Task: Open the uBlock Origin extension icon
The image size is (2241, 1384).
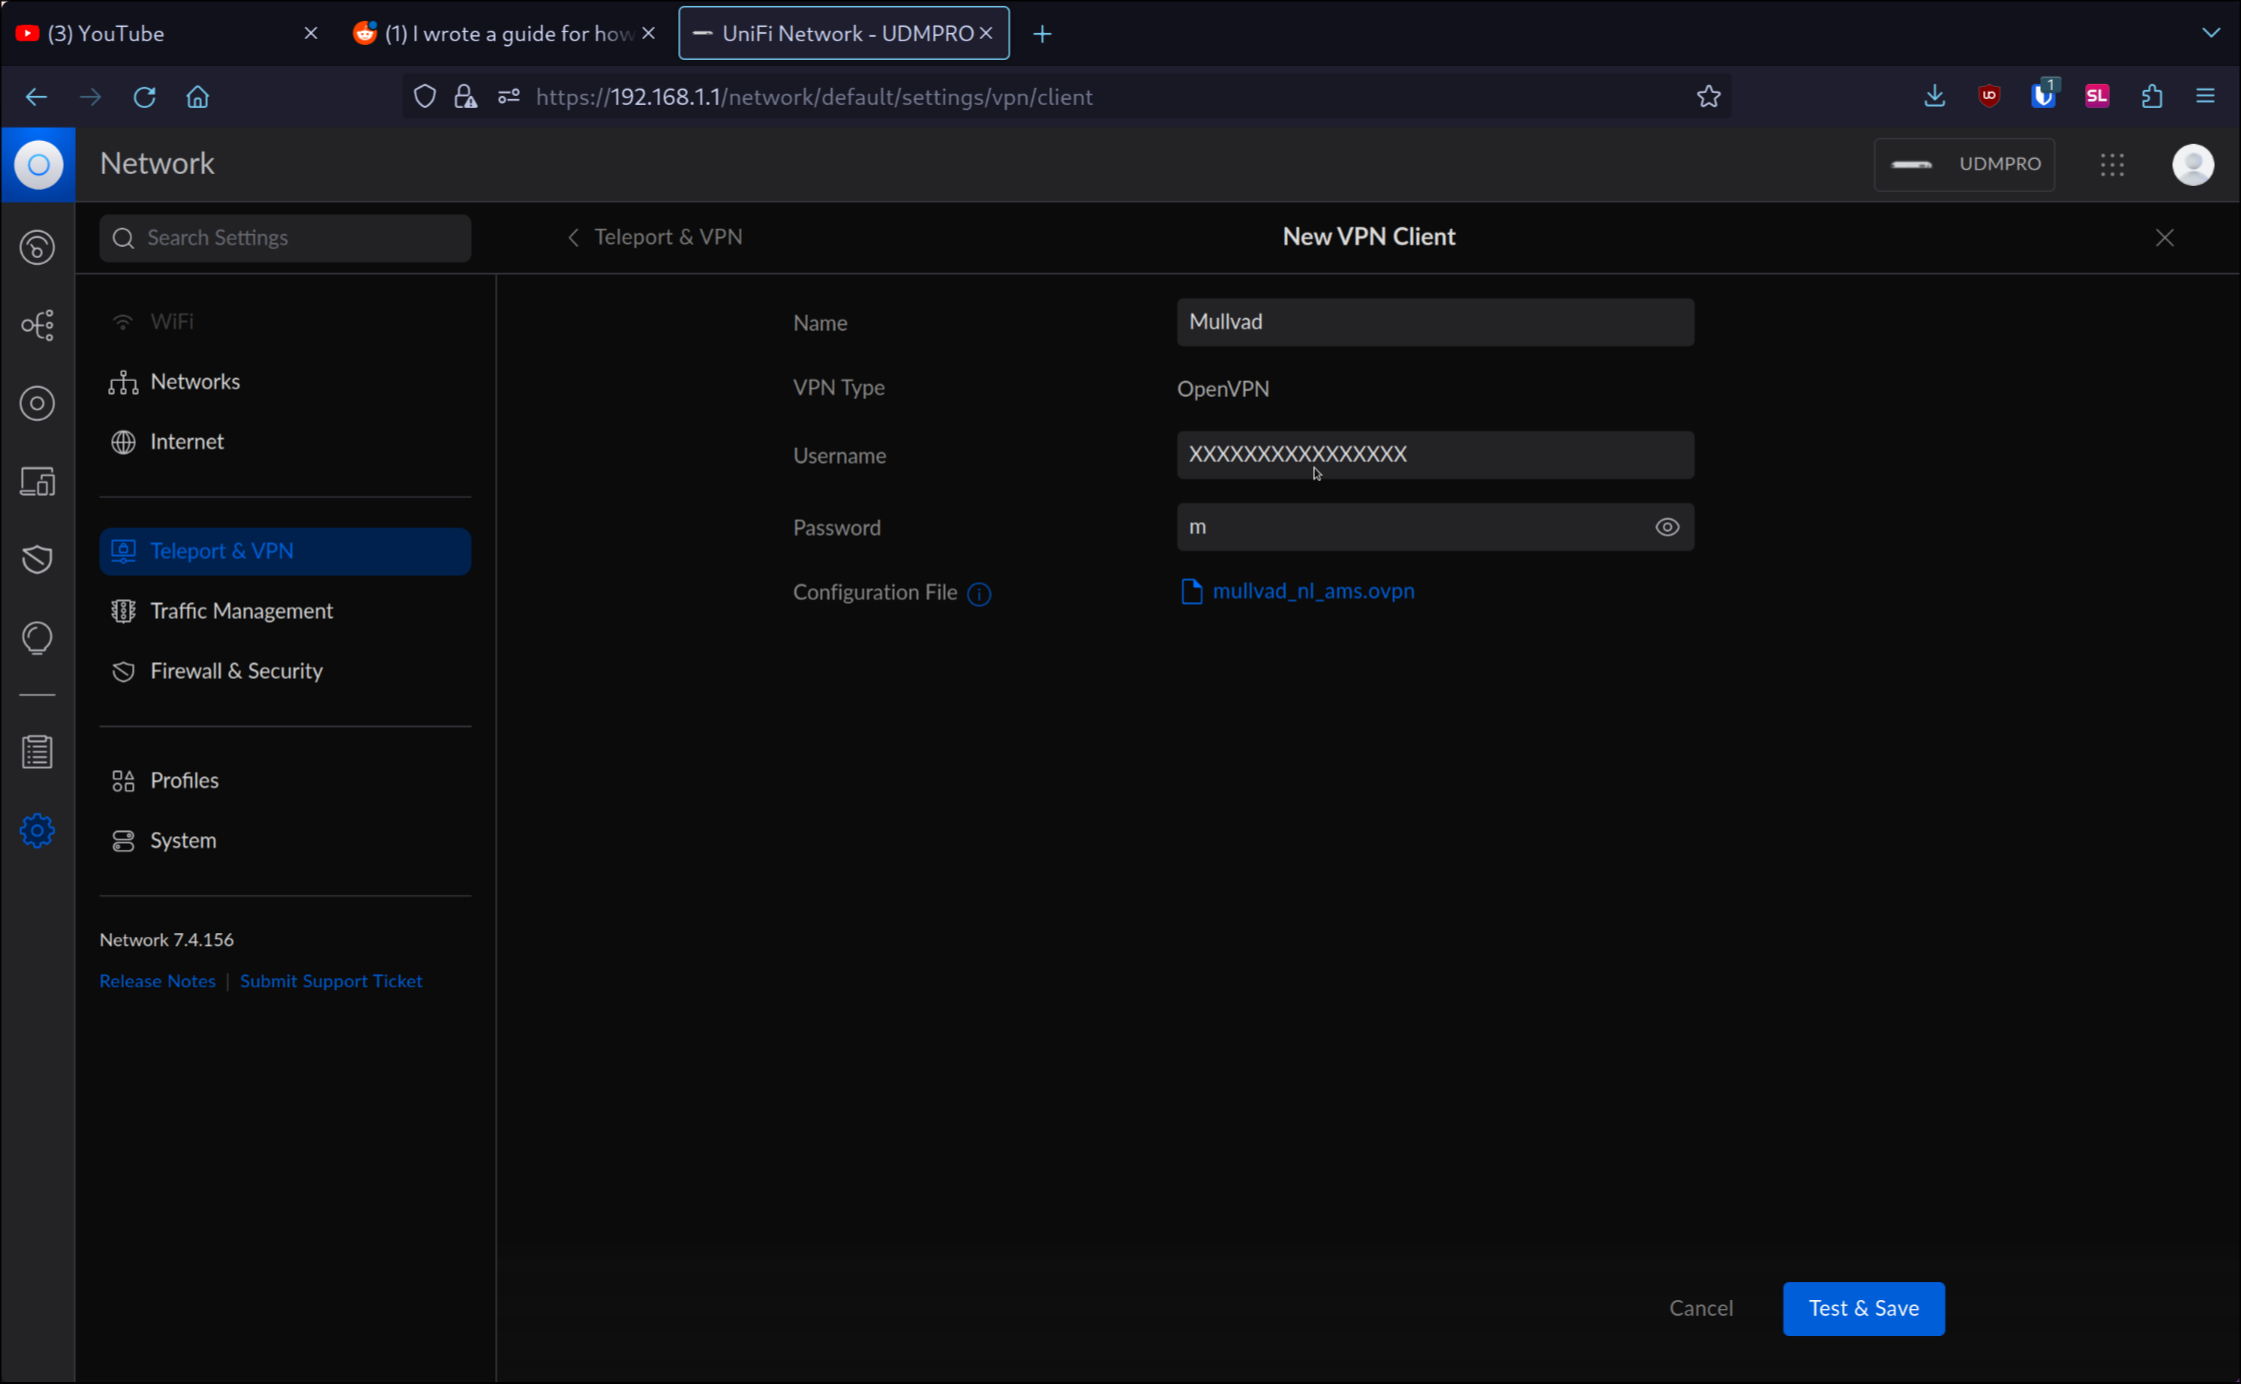Action: tap(1989, 96)
